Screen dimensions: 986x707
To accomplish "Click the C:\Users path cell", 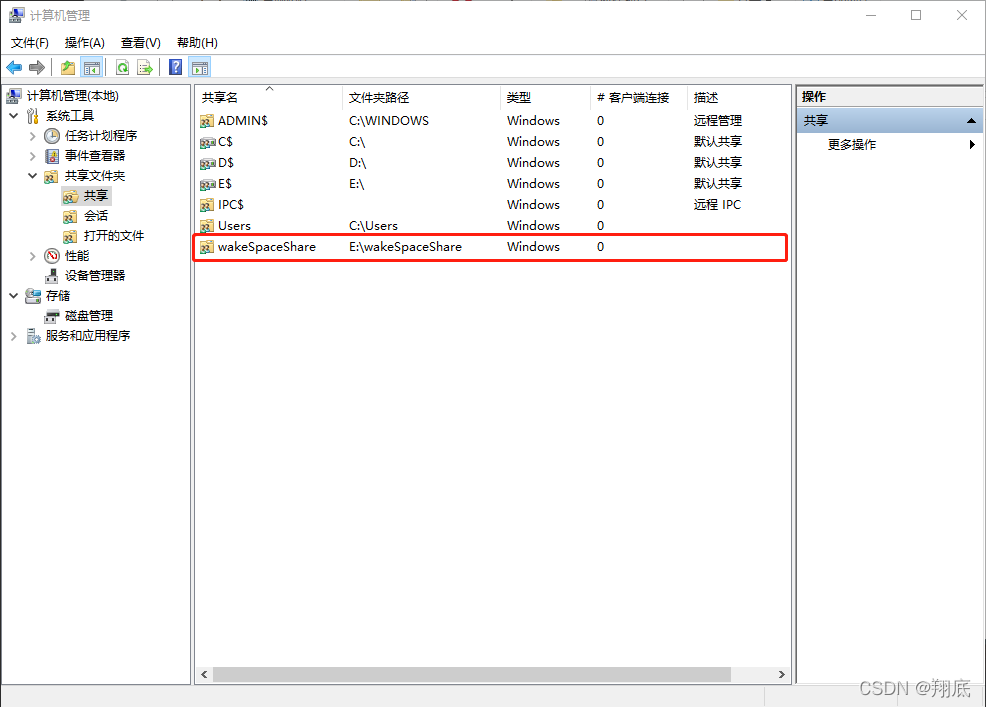I will pyautogui.click(x=373, y=226).
